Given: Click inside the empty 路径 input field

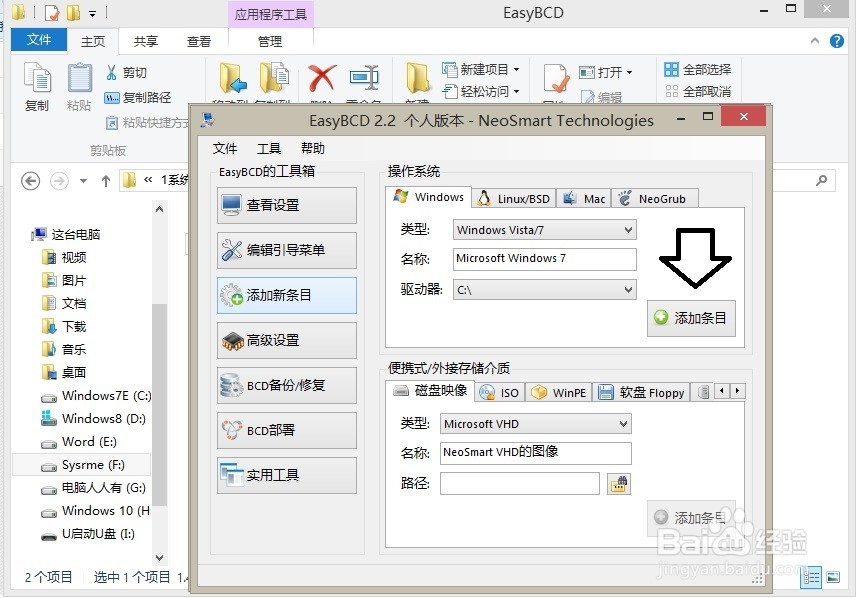Looking at the screenshot, I should (520, 483).
